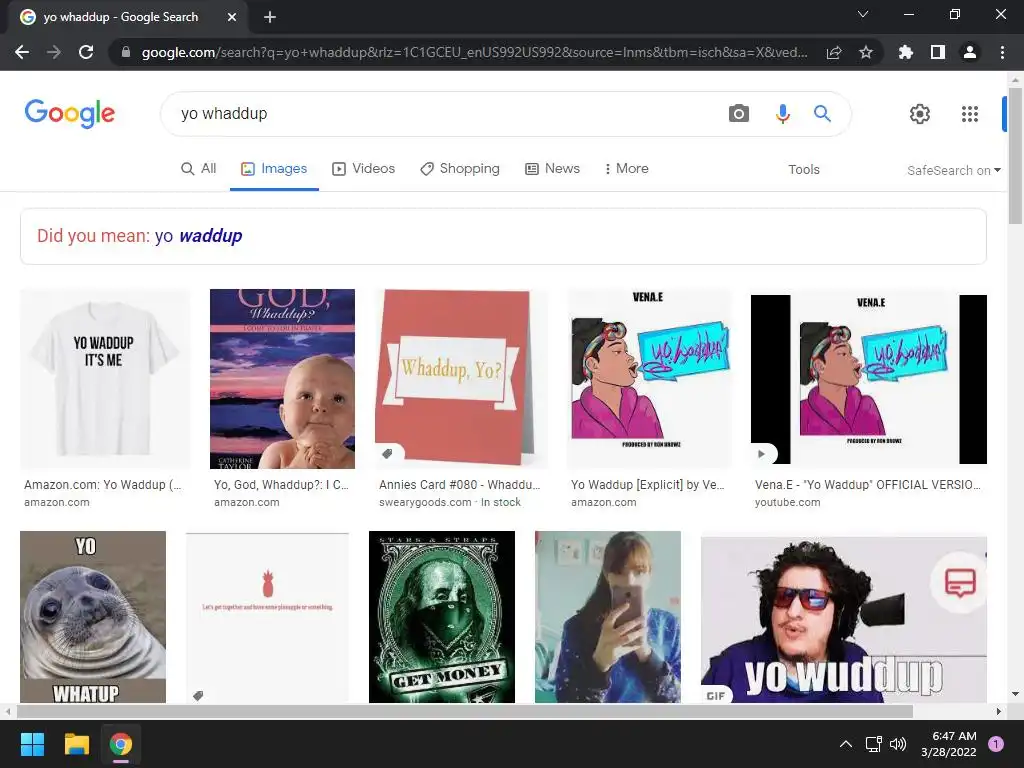Click the browser forward arrow
Screen dimensions: 1024x768
coord(54,52)
